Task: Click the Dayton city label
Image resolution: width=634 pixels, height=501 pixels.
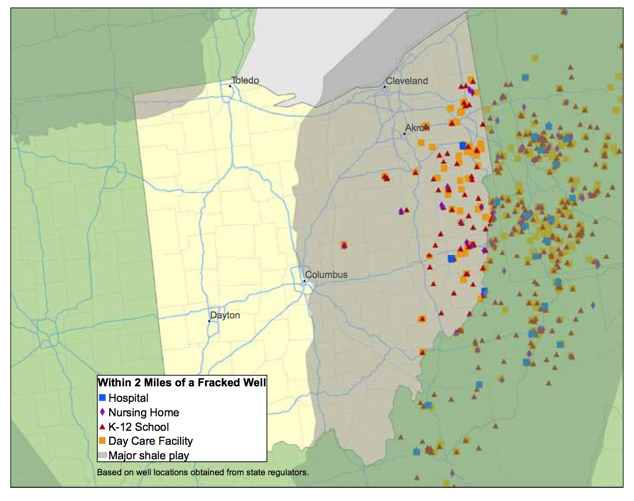Action: 225,315
